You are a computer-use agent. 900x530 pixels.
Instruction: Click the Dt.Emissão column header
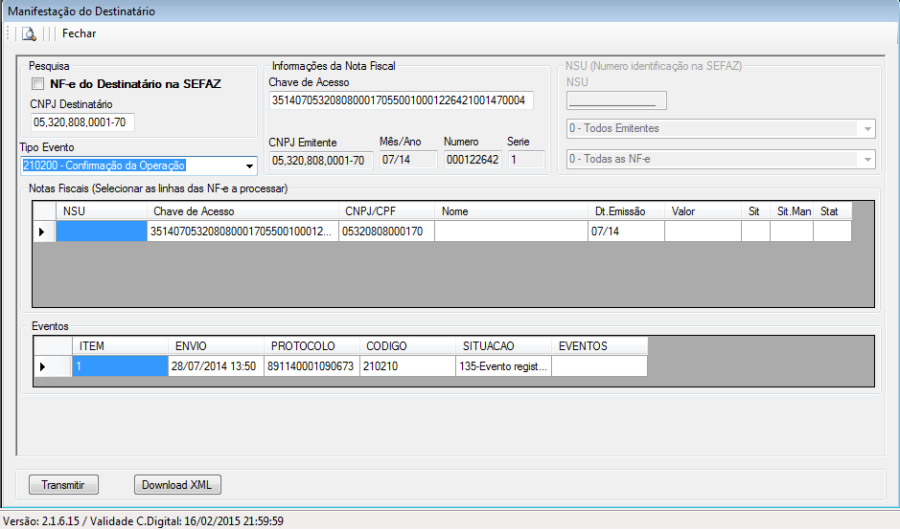(x=626, y=211)
